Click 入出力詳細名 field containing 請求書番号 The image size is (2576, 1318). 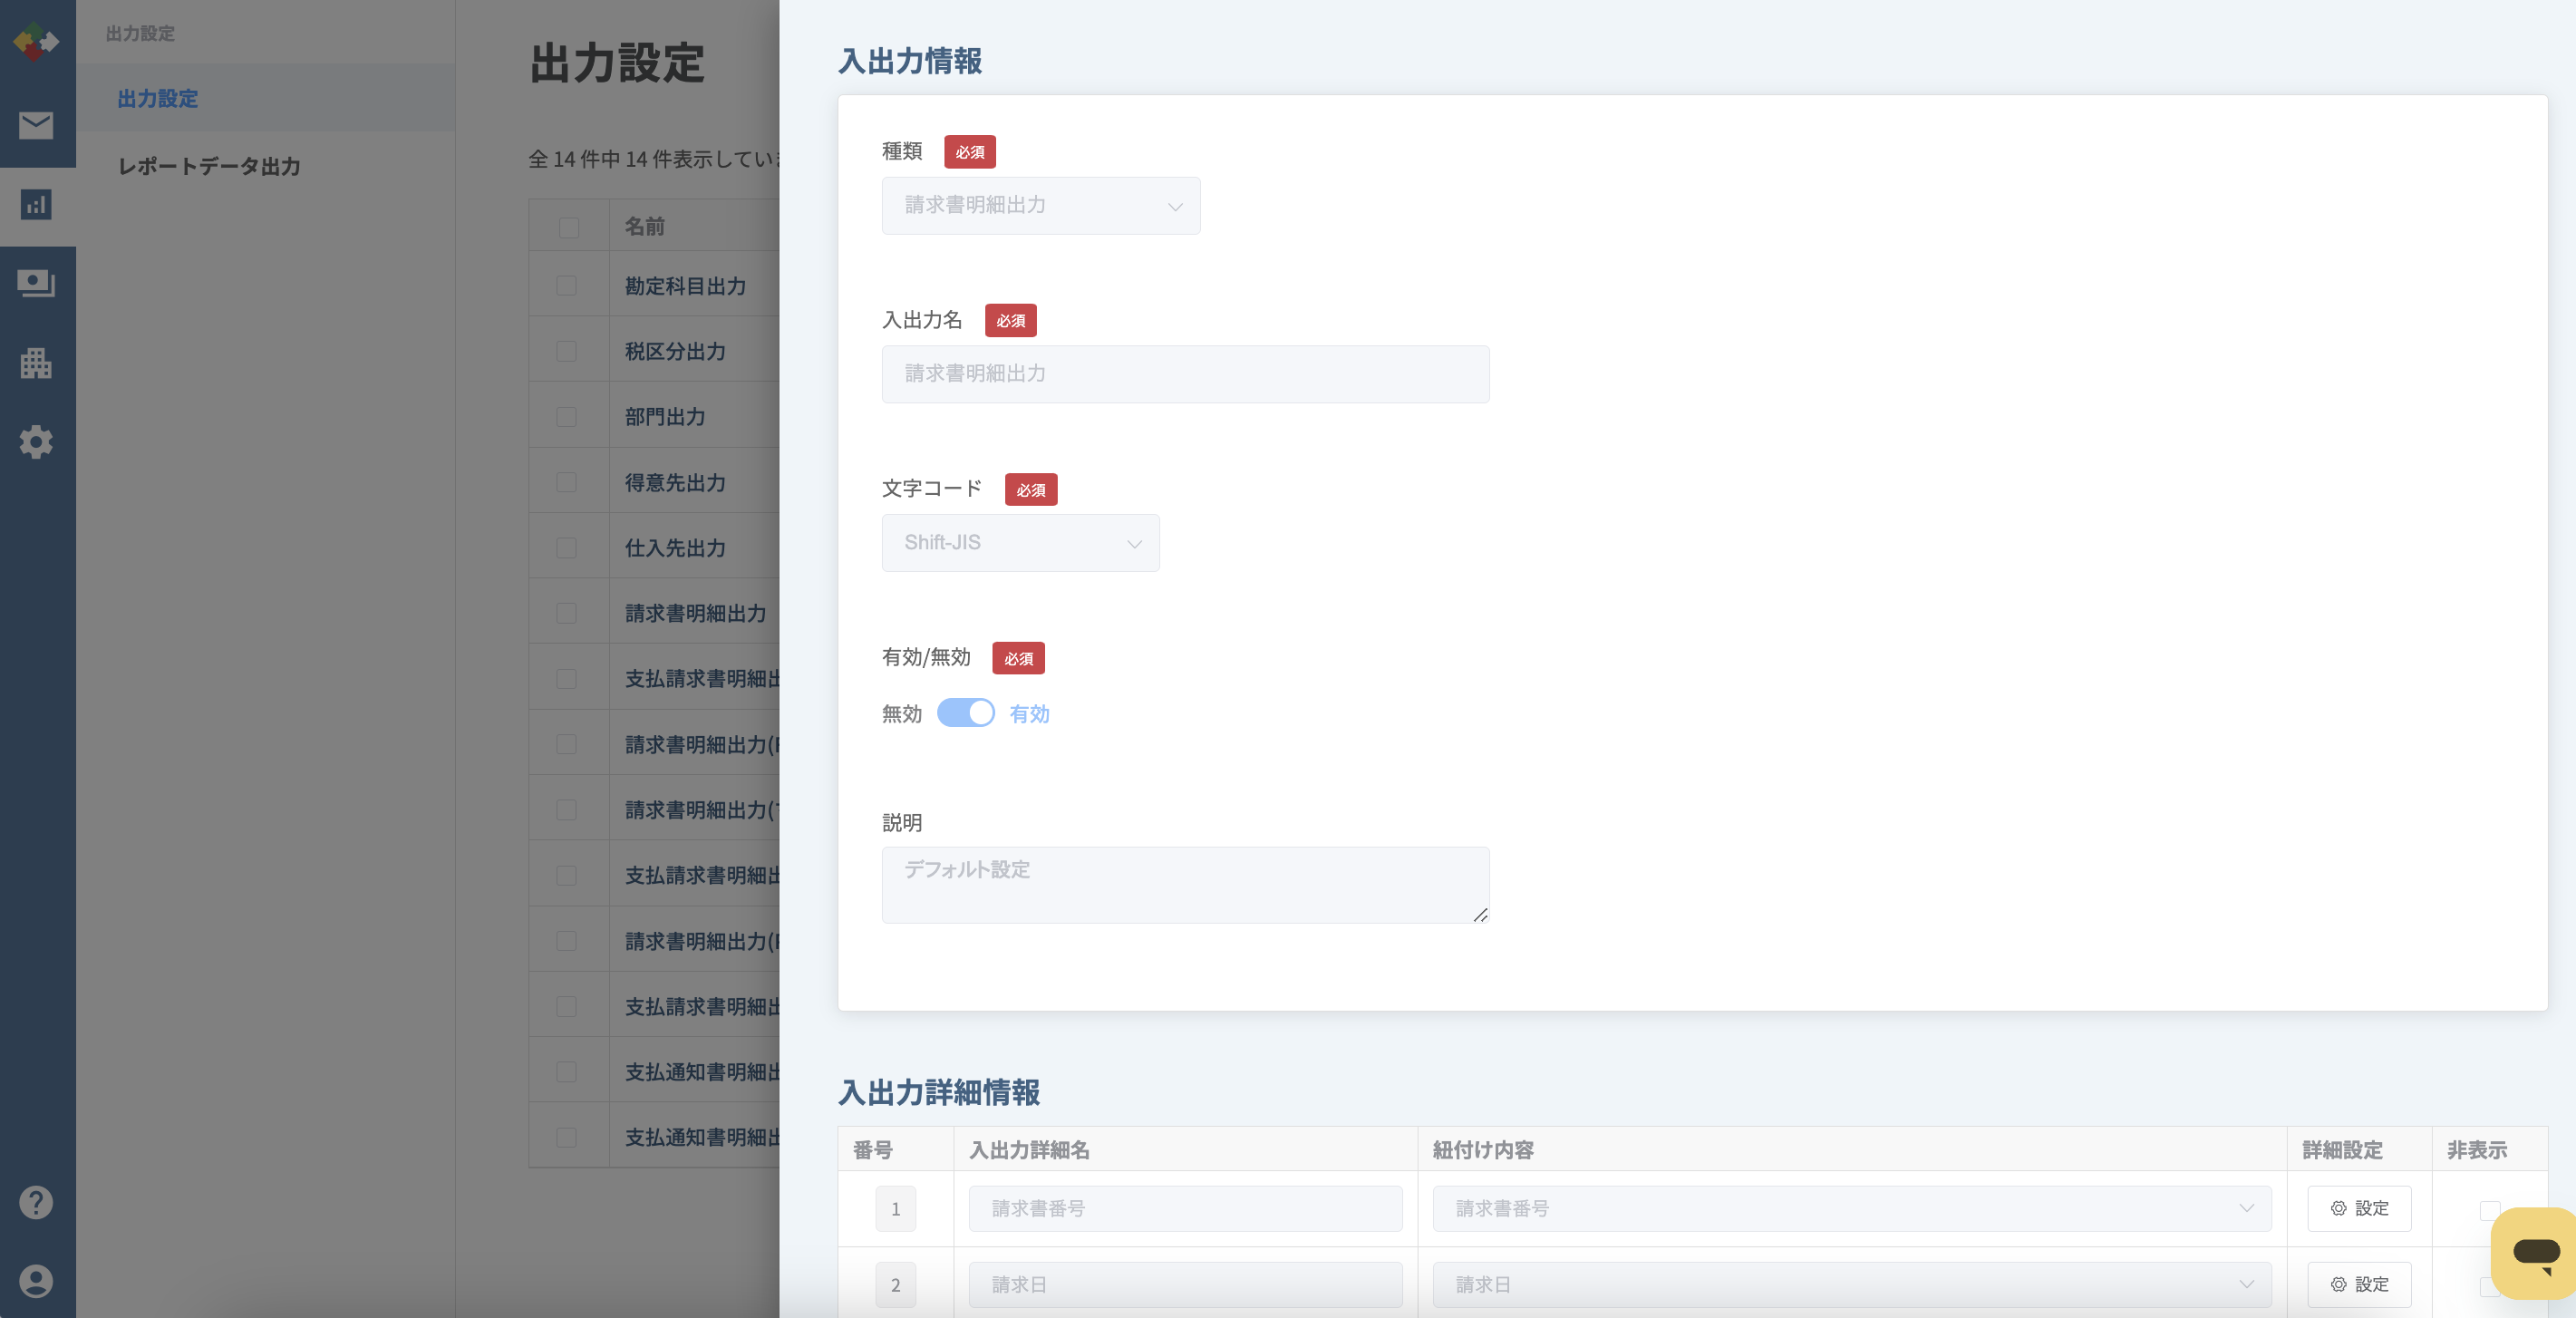pos(1185,1208)
